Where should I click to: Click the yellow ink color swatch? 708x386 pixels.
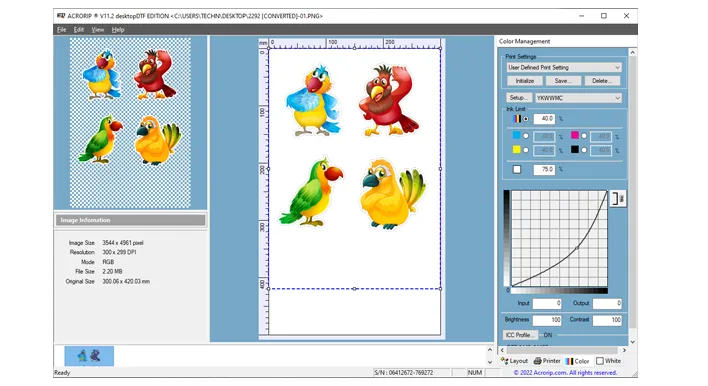517,149
